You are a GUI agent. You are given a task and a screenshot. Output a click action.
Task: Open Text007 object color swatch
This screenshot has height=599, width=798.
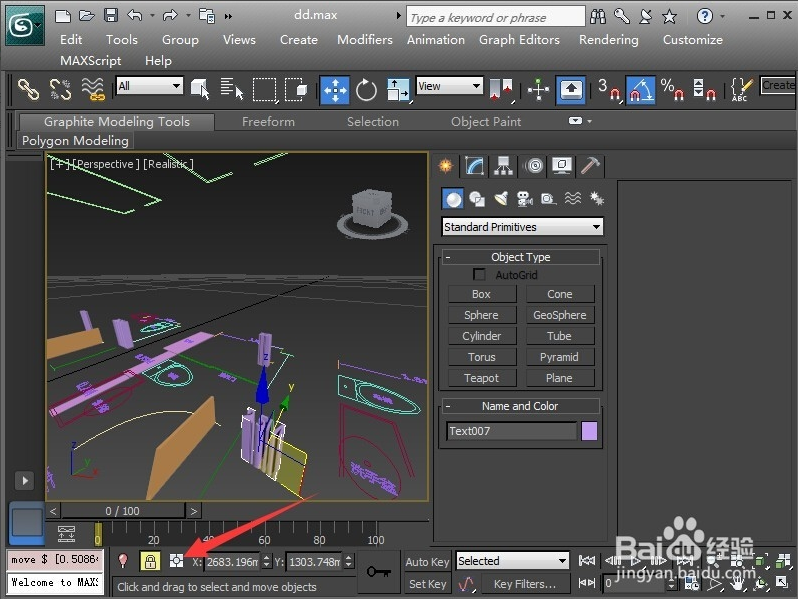point(589,431)
